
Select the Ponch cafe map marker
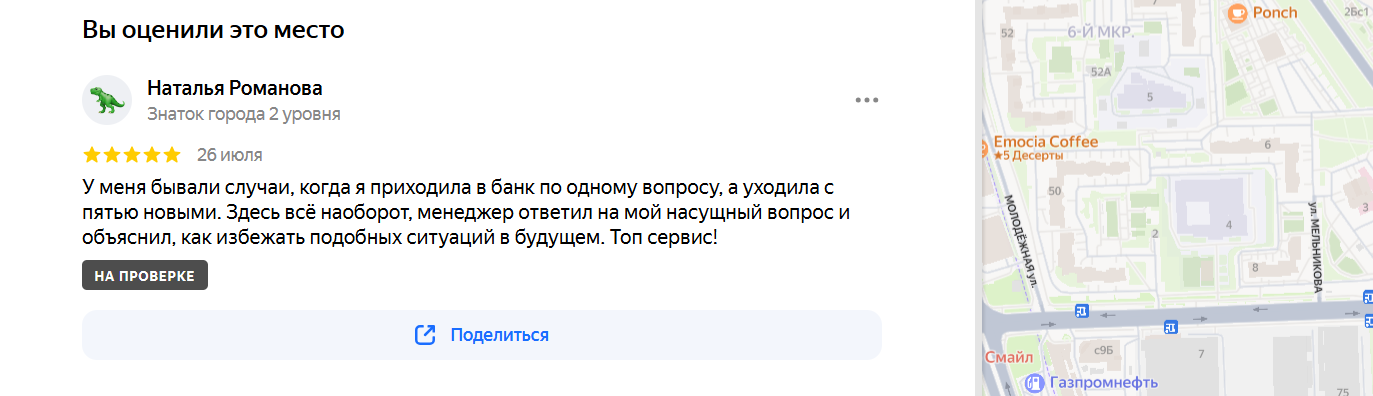(x=1237, y=13)
